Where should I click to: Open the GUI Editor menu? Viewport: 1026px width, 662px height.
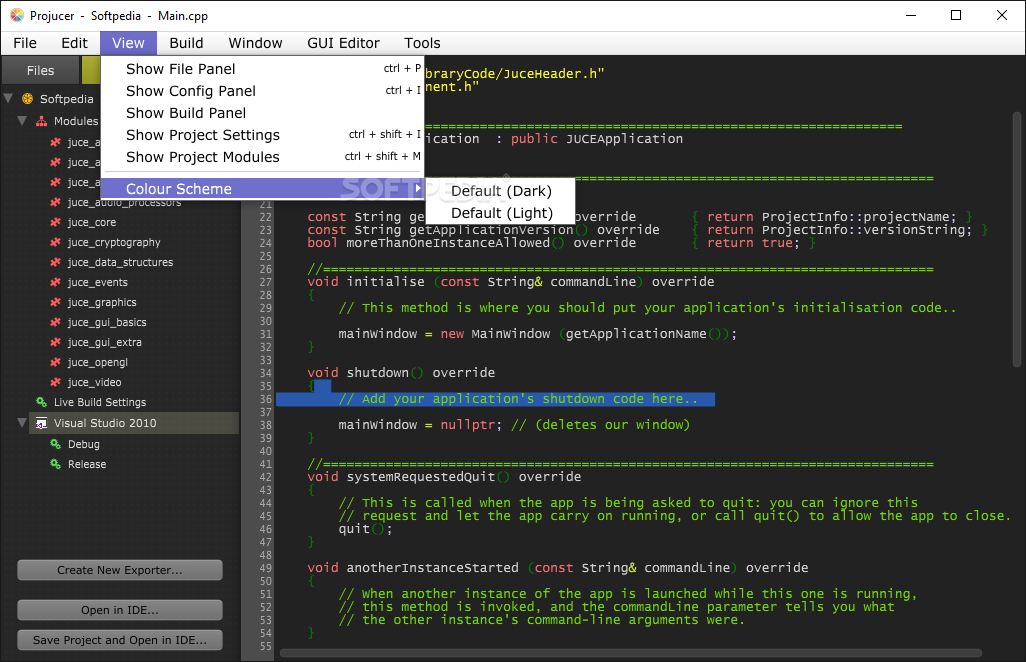click(x=344, y=43)
